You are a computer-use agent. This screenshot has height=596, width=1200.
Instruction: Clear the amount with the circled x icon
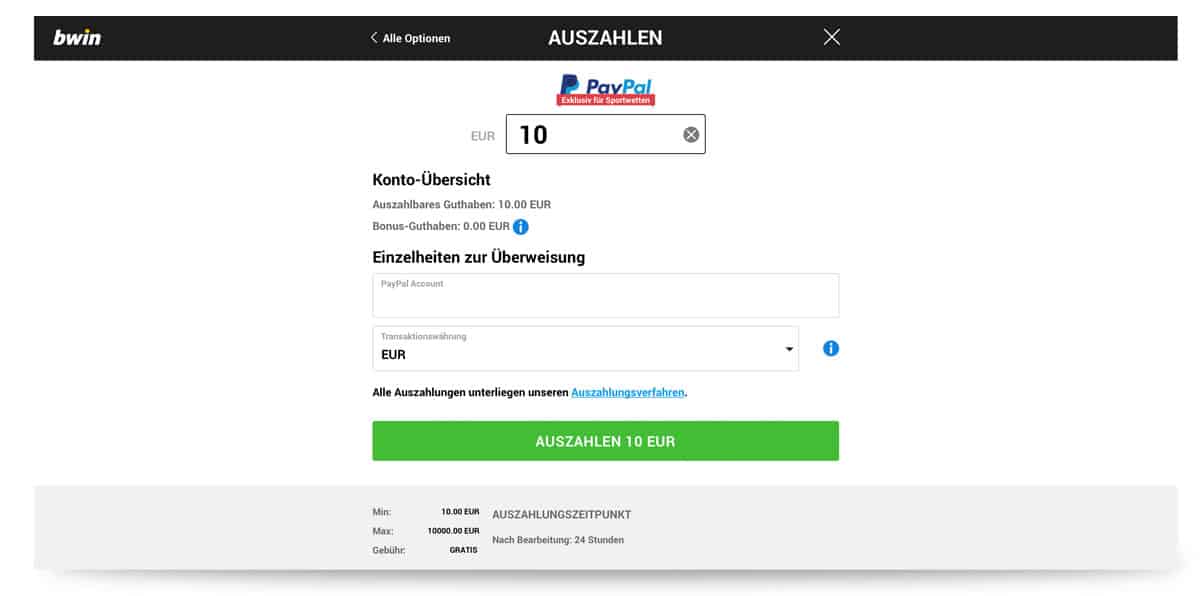(x=691, y=134)
